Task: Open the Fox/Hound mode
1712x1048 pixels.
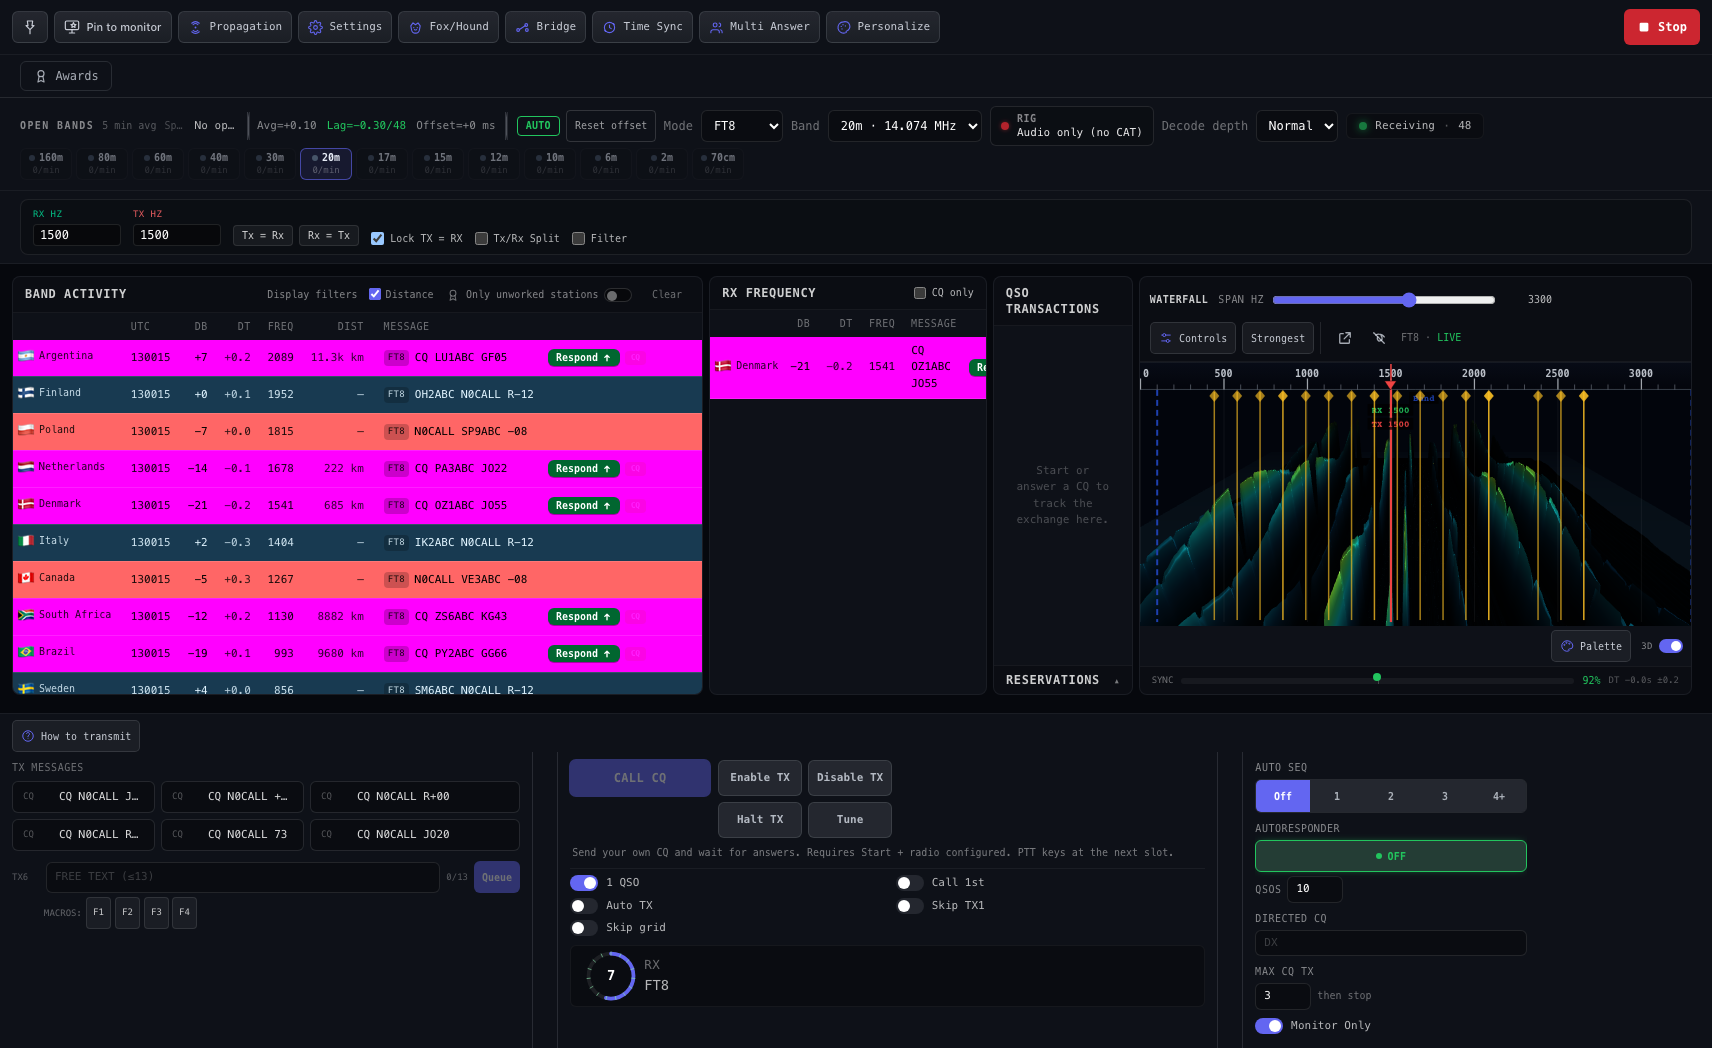Action: point(448,27)
